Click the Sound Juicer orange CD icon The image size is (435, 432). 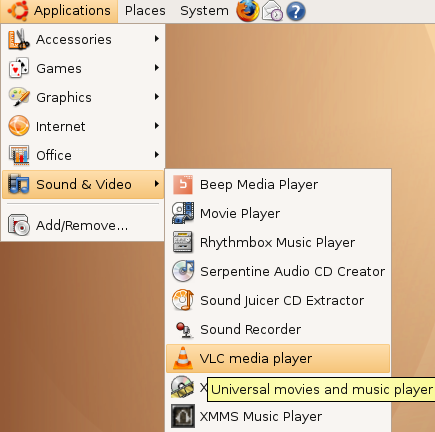(183, 300)
